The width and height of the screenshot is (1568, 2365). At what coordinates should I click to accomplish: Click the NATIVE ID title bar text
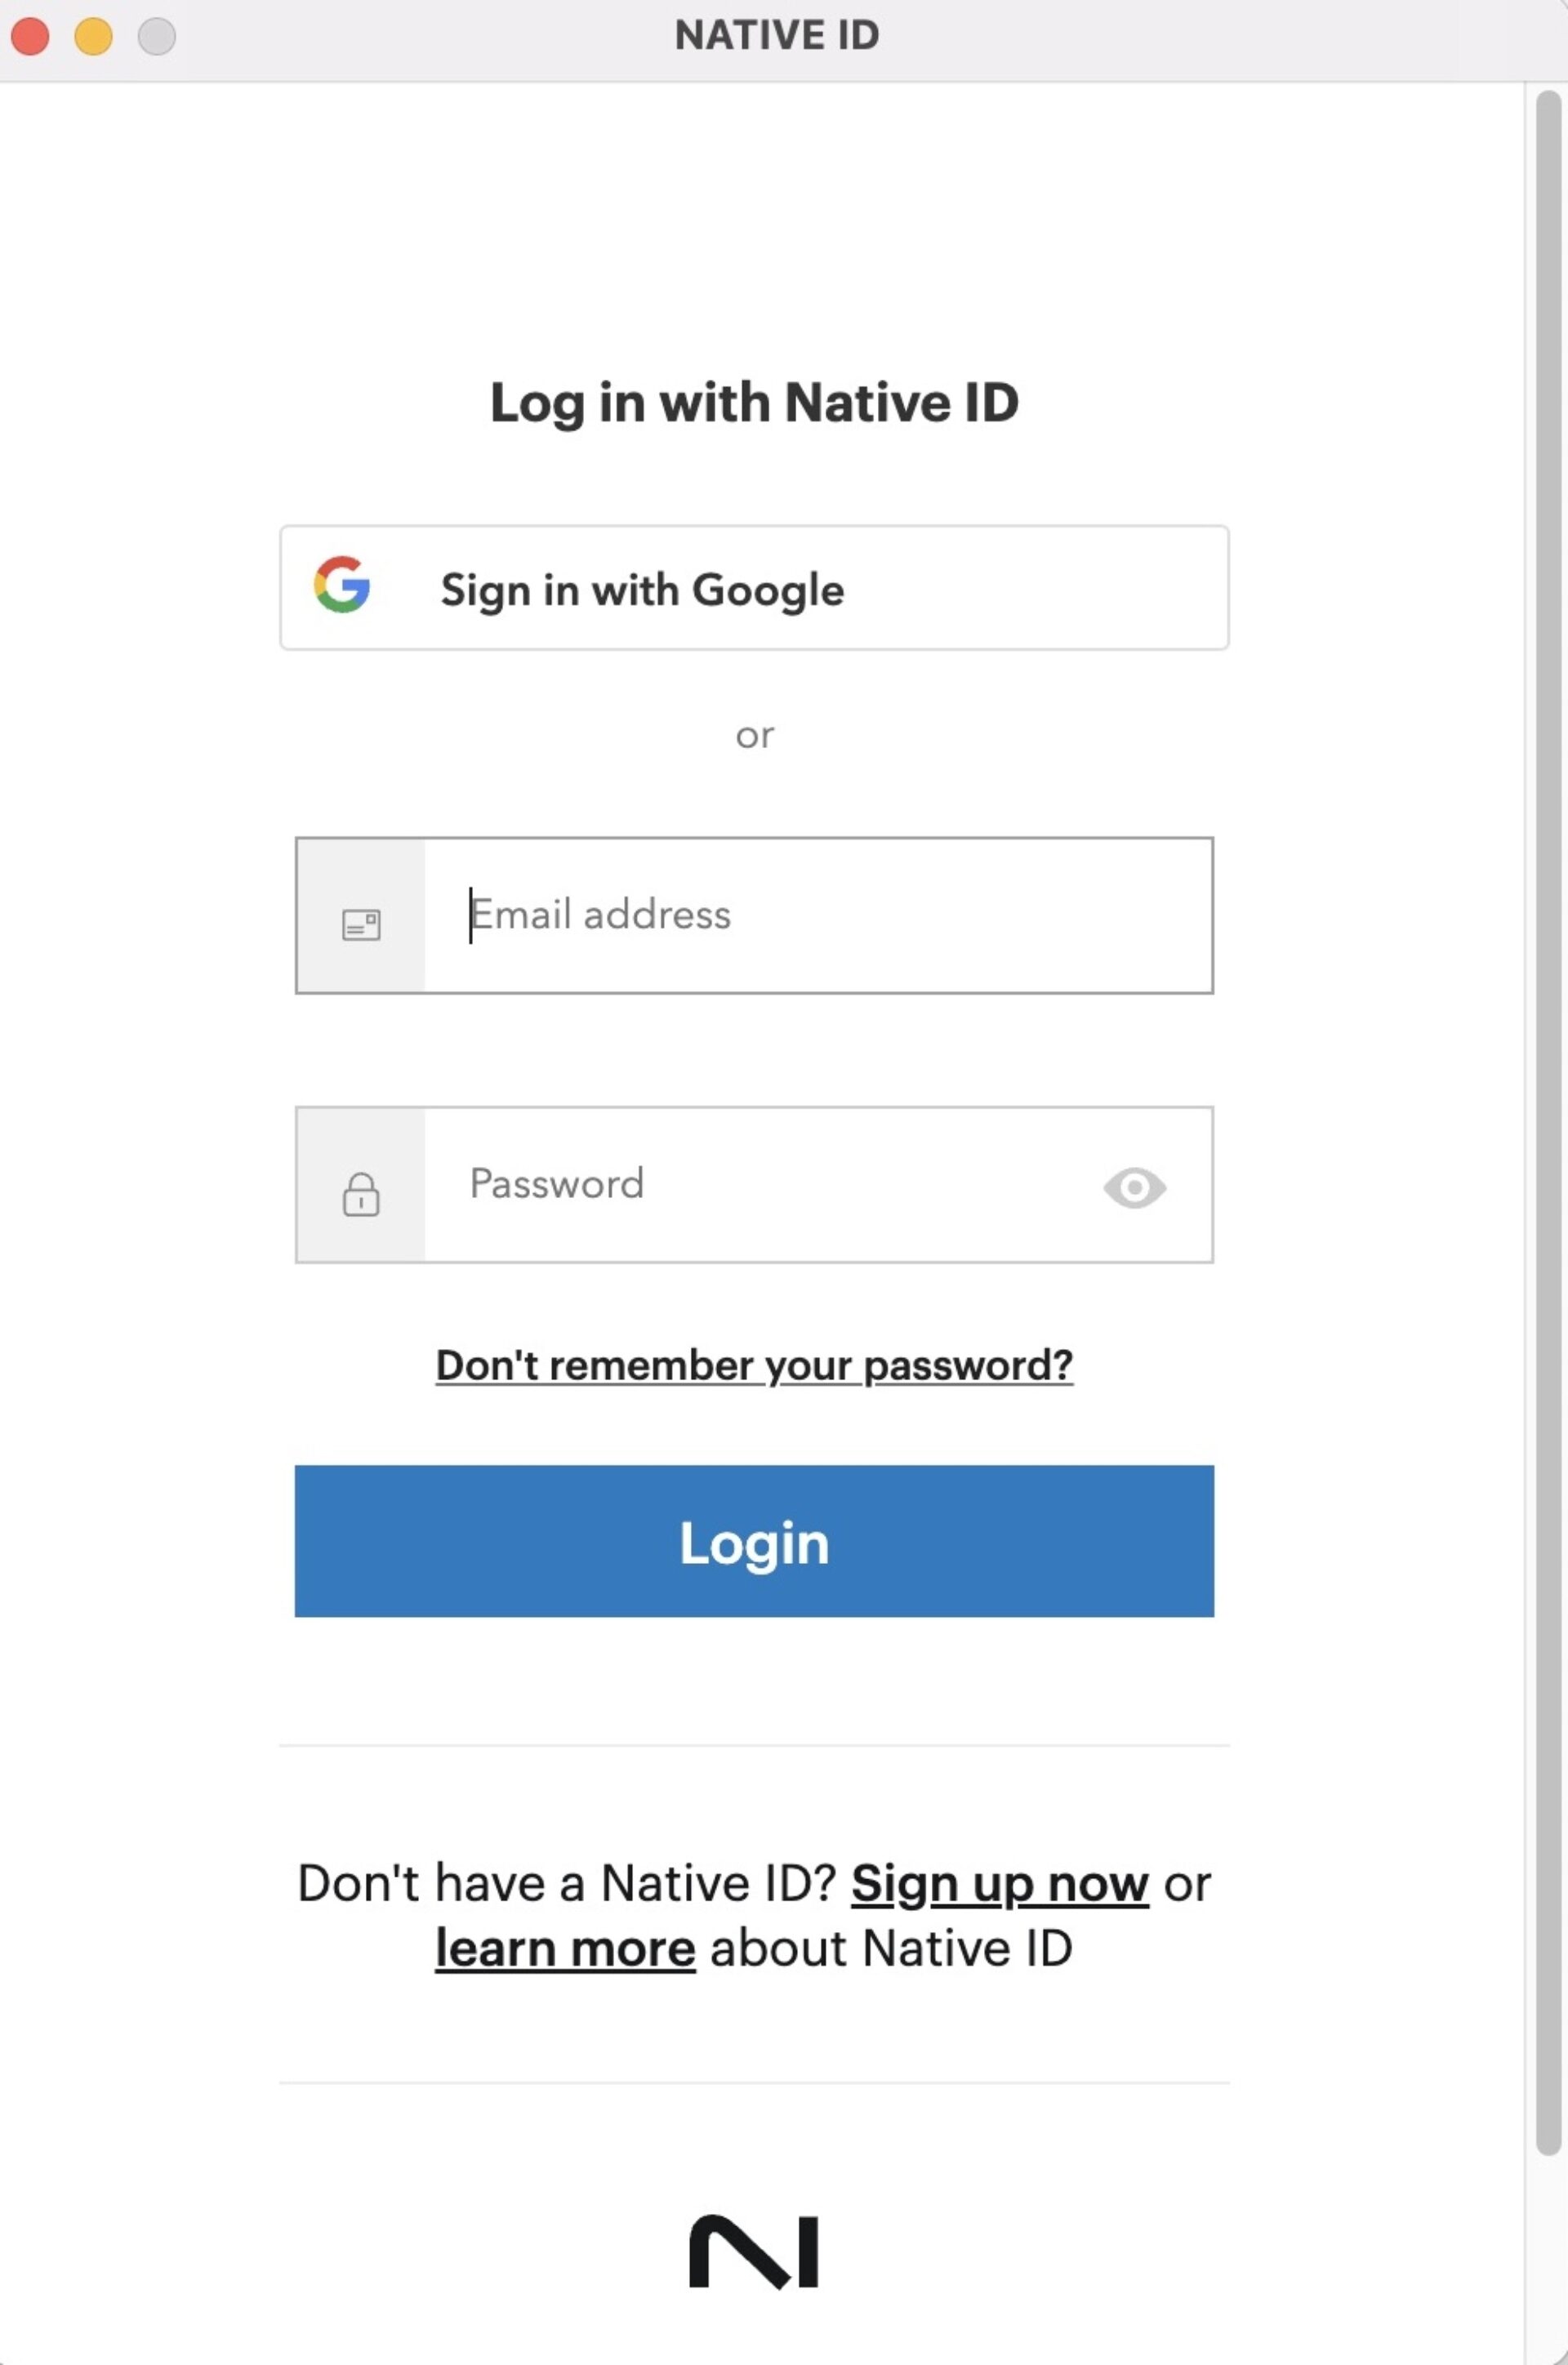coord(777,36)
